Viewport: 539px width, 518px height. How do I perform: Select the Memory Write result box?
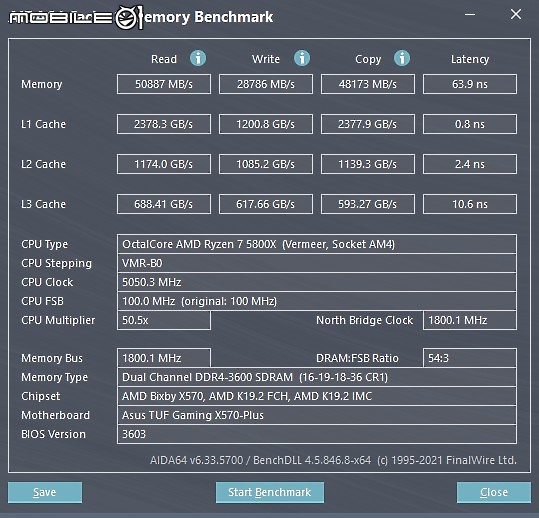[x=266, y=84]
